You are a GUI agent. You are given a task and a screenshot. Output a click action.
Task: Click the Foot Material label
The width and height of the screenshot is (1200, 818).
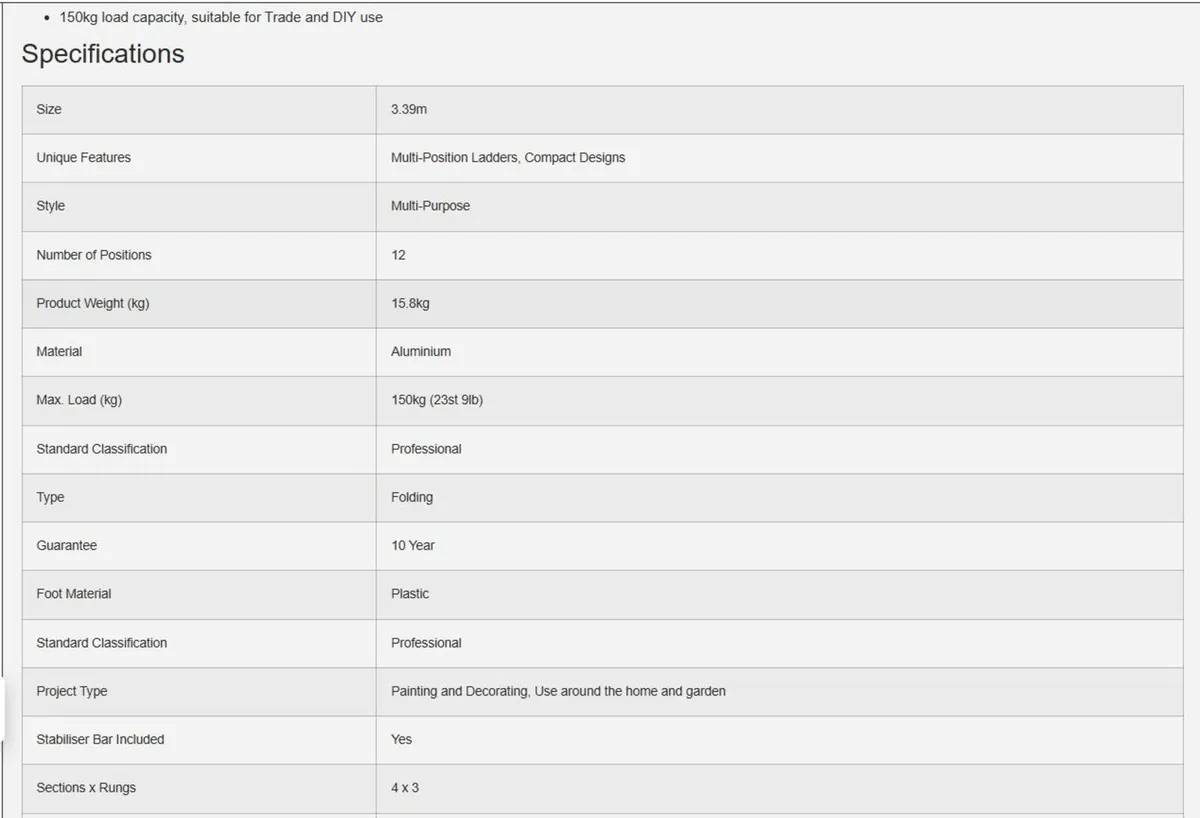(74, 594)
